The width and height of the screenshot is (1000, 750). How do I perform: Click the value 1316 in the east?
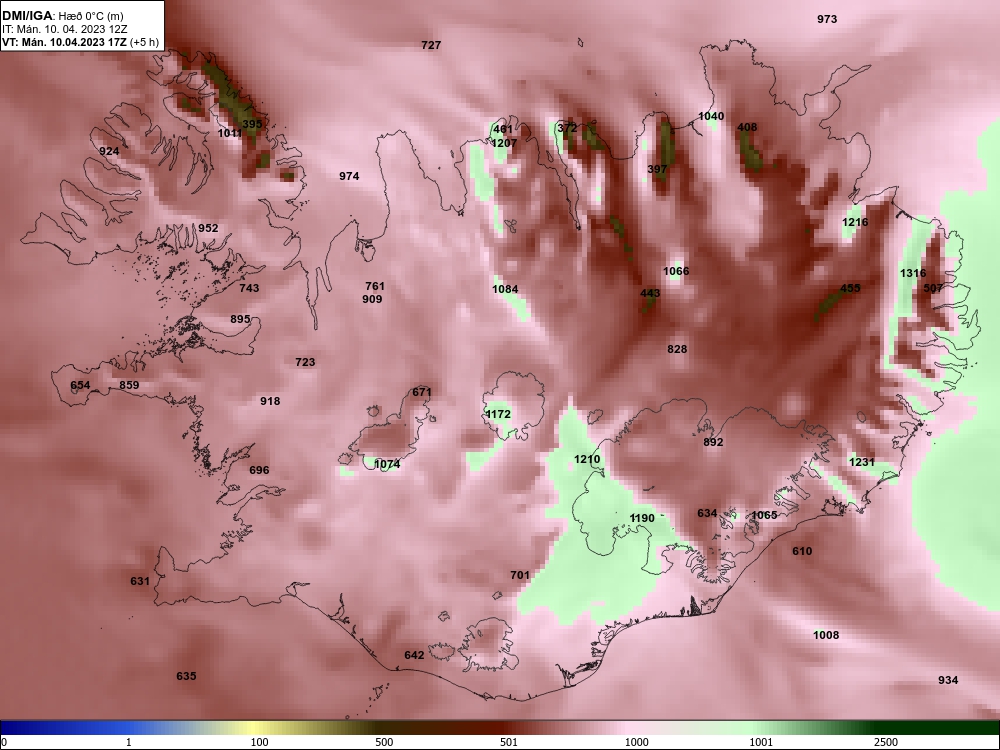(913, 273)
